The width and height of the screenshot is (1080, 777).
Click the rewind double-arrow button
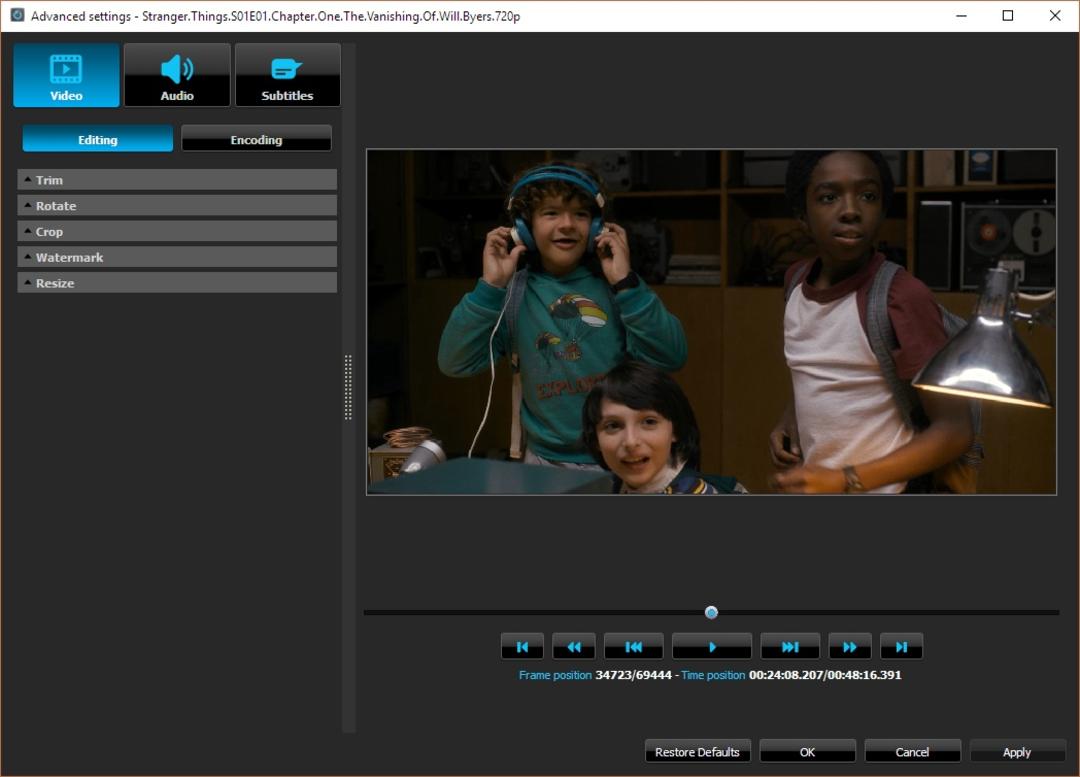(574, 647)
